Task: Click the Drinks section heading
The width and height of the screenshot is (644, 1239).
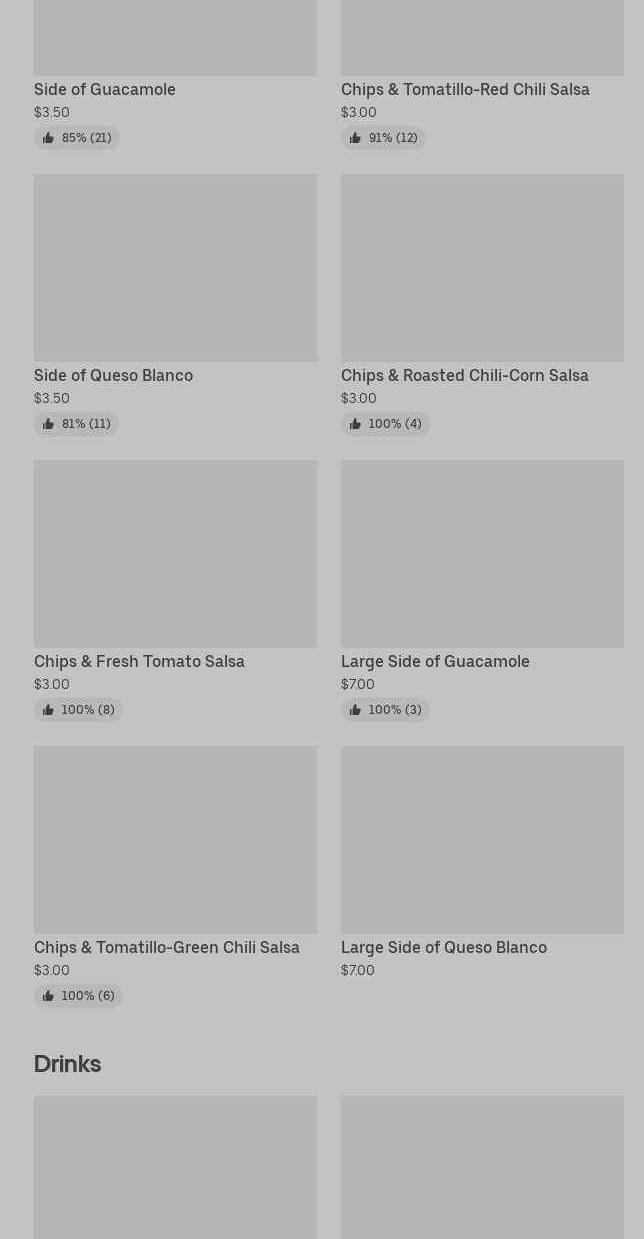Action: [67, 1064]
